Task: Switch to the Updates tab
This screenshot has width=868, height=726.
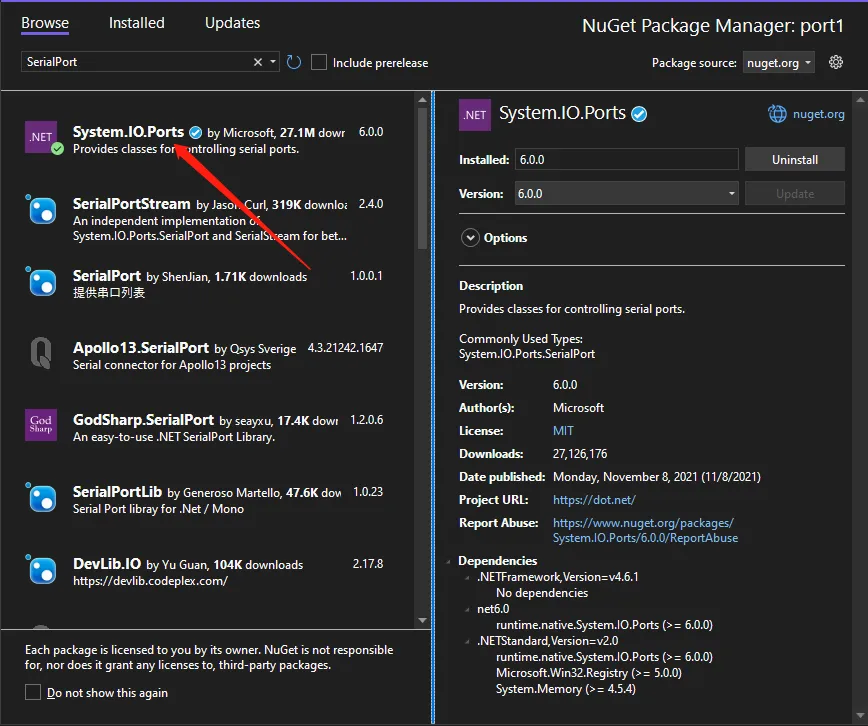Action: tap(232, 23)
